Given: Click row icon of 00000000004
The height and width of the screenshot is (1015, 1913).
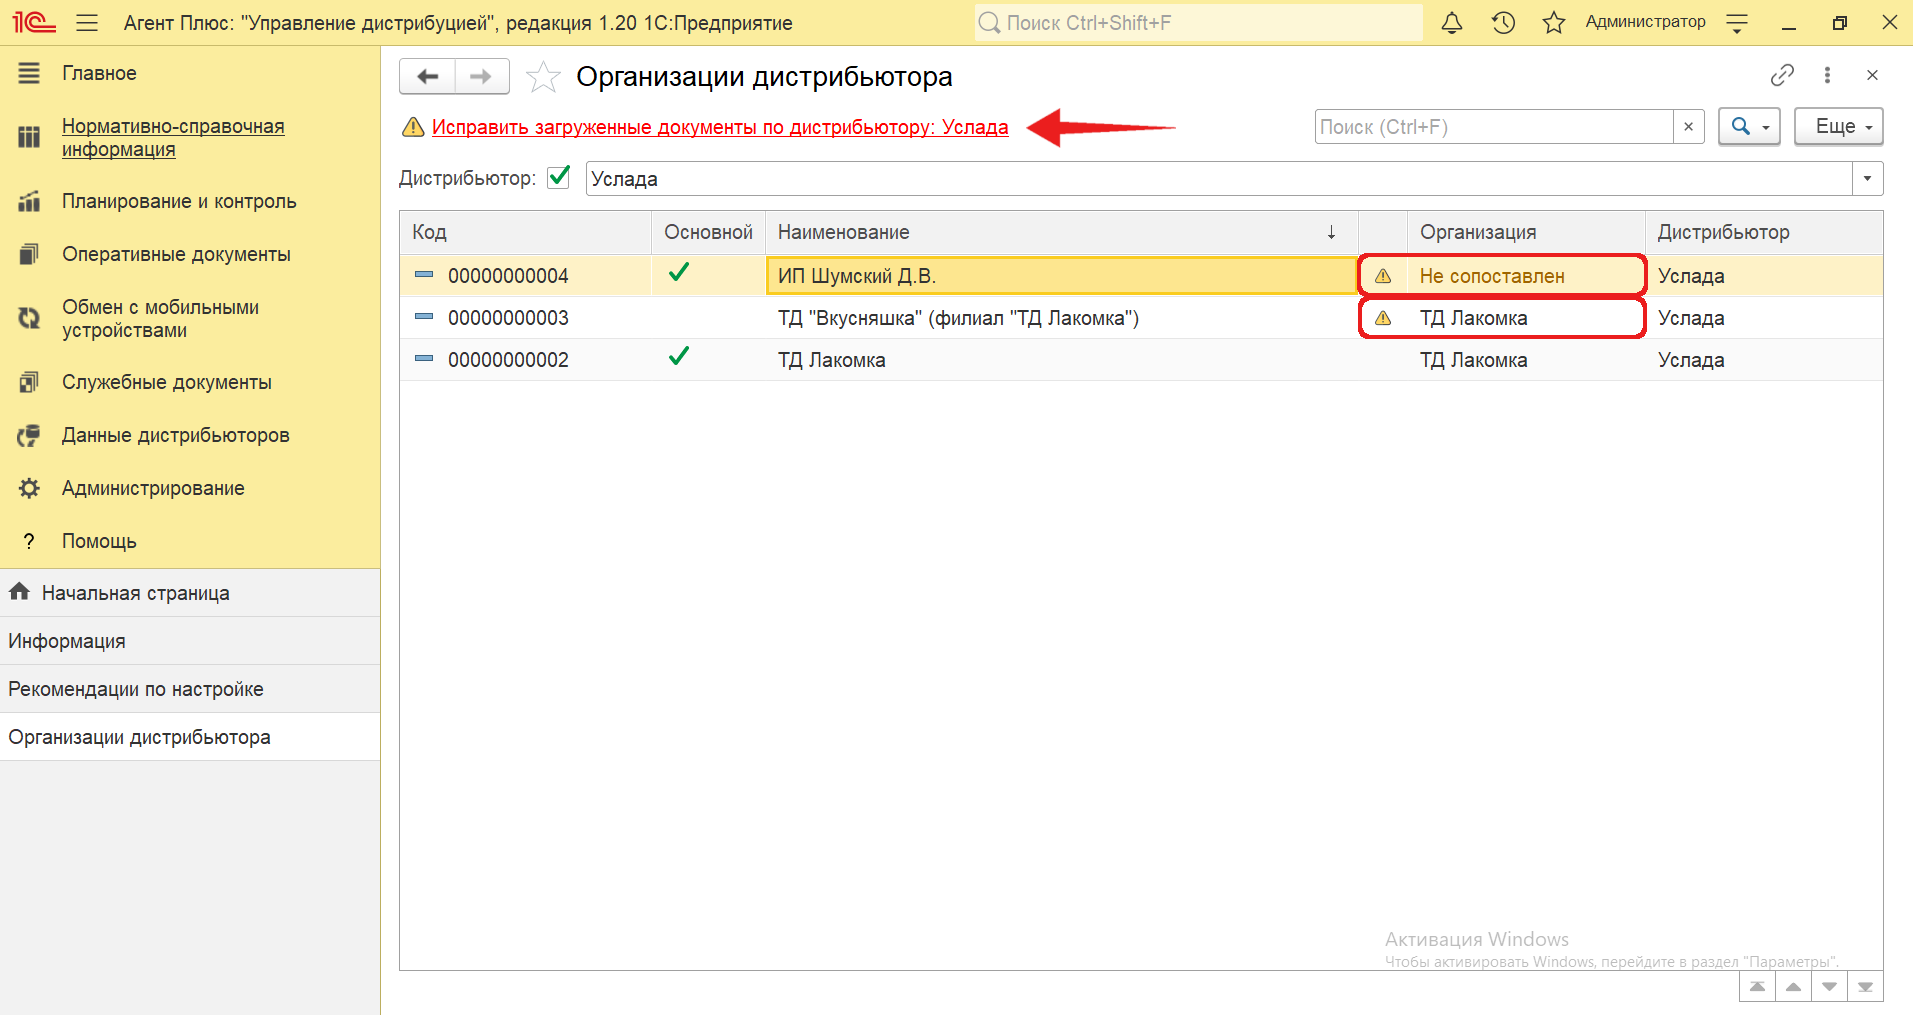Looking at the screenshot, I should pyautogui.click(x=424, y=275).
